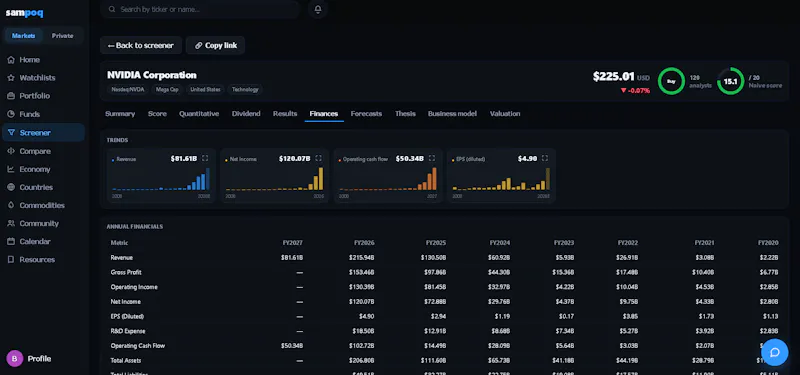Click the Revenue row label
Image resolution: width=800 pixels, height=375 pixels.
121,258
